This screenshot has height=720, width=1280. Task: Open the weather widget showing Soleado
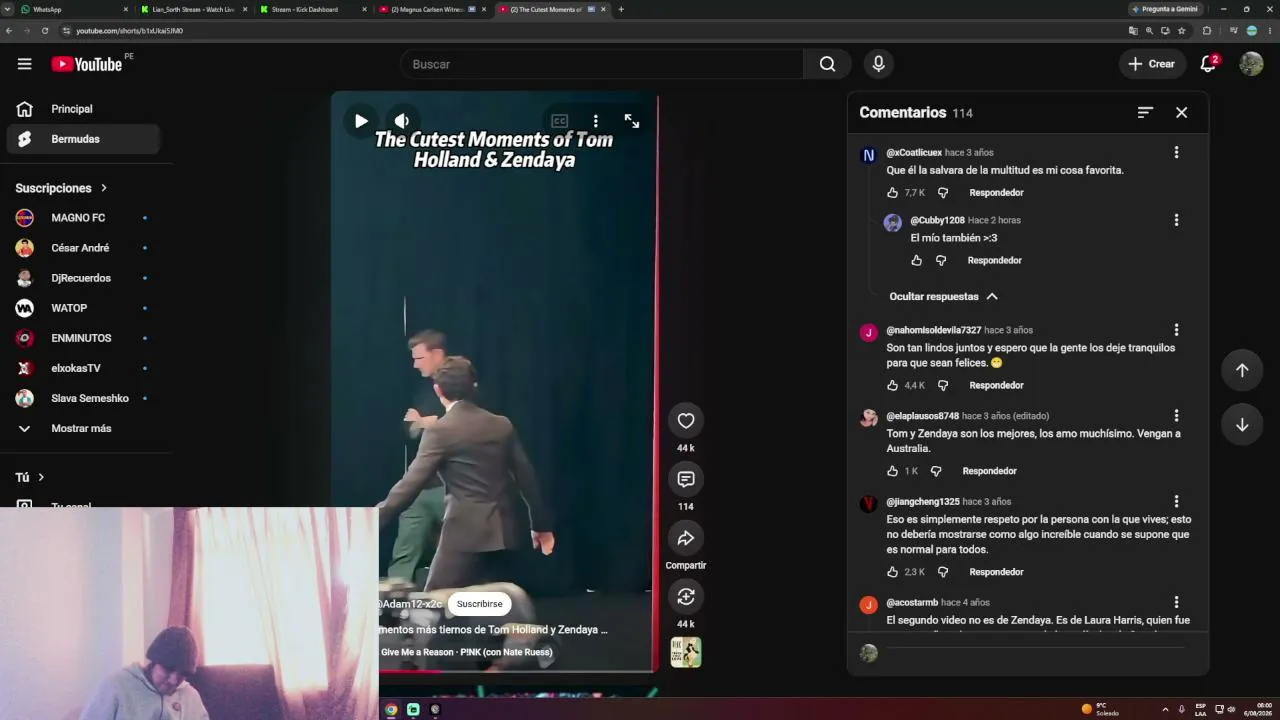[x=1100, y=709]
